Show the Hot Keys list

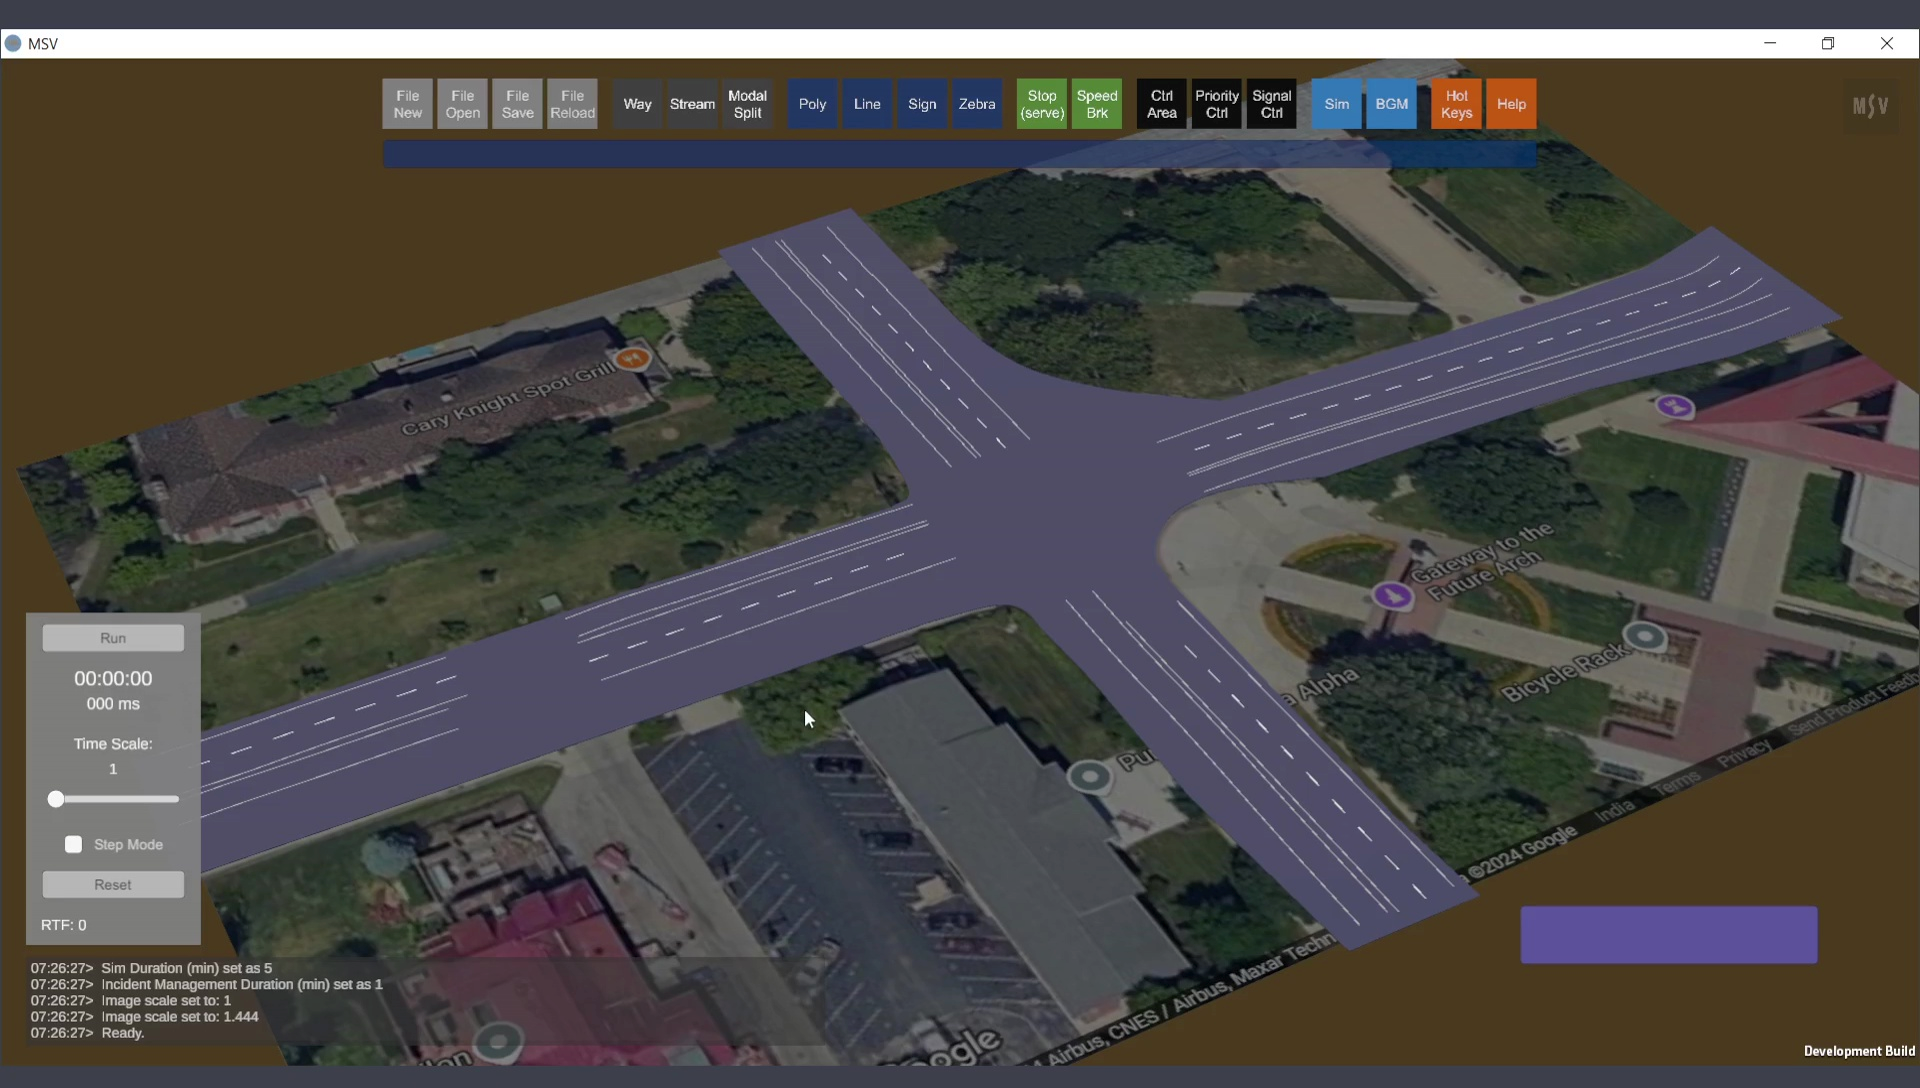click(x=1456, y=104)
